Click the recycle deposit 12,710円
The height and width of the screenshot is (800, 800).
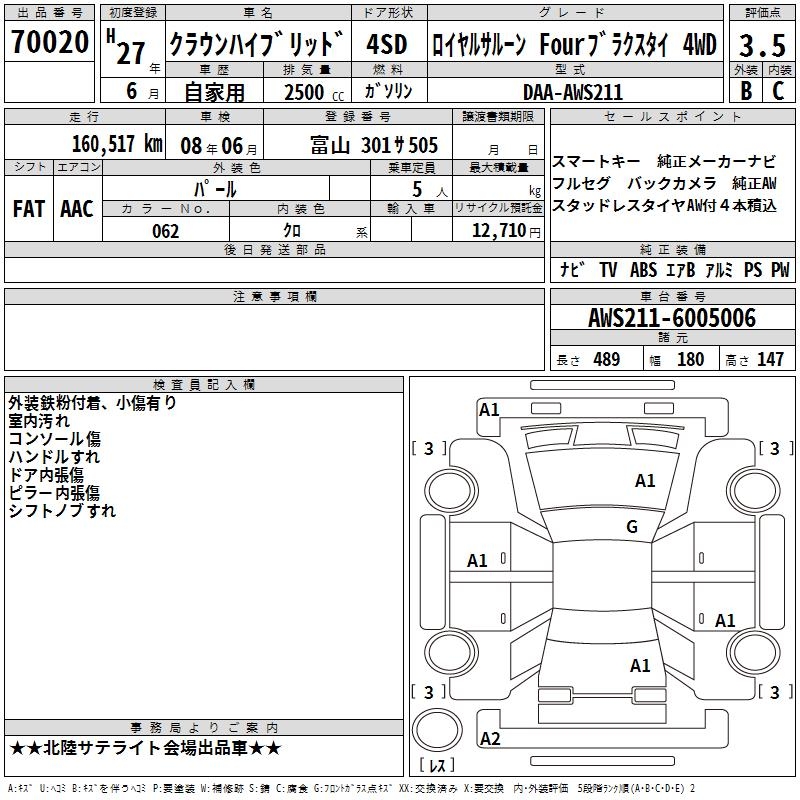(x=506, y=231)
